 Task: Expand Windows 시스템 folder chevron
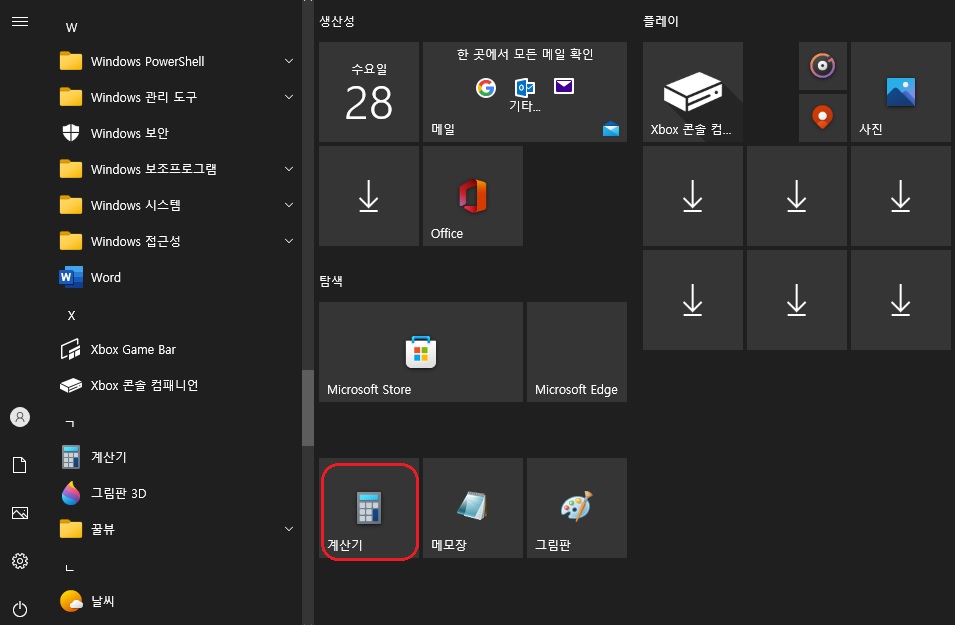pyautogui.click(x=289, y=205)
